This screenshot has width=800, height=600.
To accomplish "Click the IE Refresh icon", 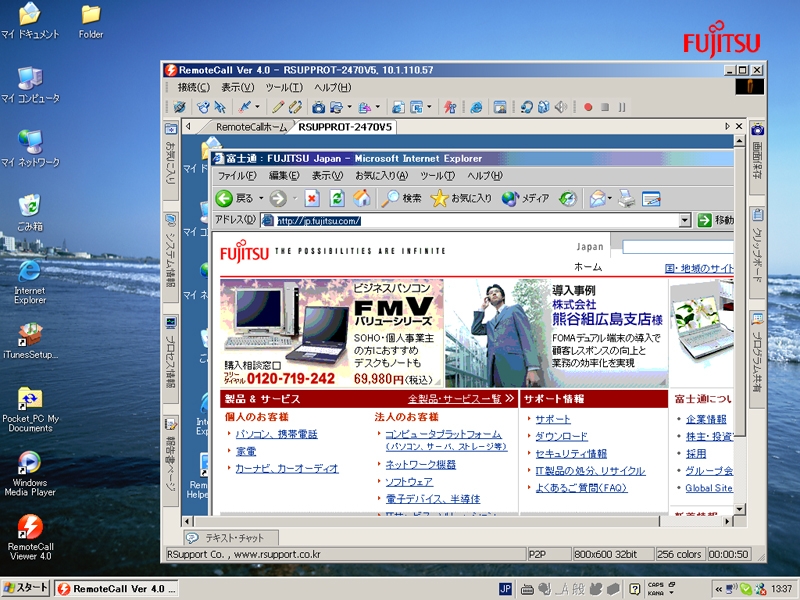I will point(337,198).
